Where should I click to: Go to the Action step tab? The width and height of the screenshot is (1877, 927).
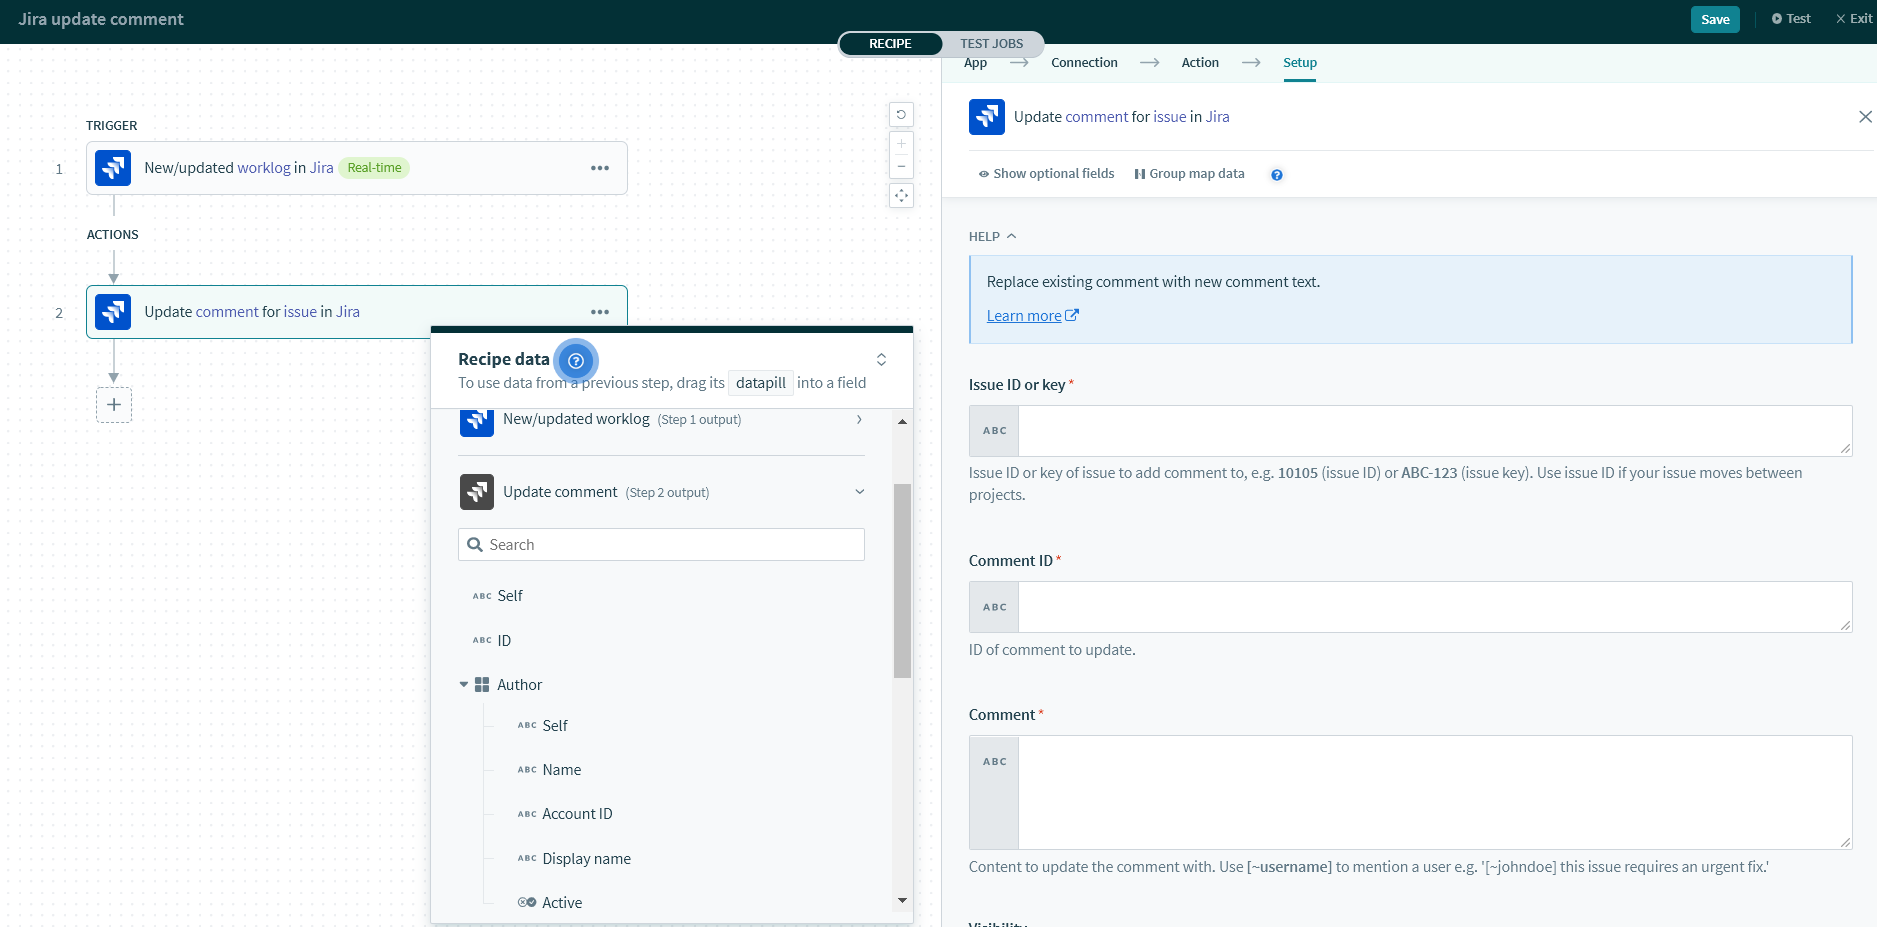(x=1200, y=63)
